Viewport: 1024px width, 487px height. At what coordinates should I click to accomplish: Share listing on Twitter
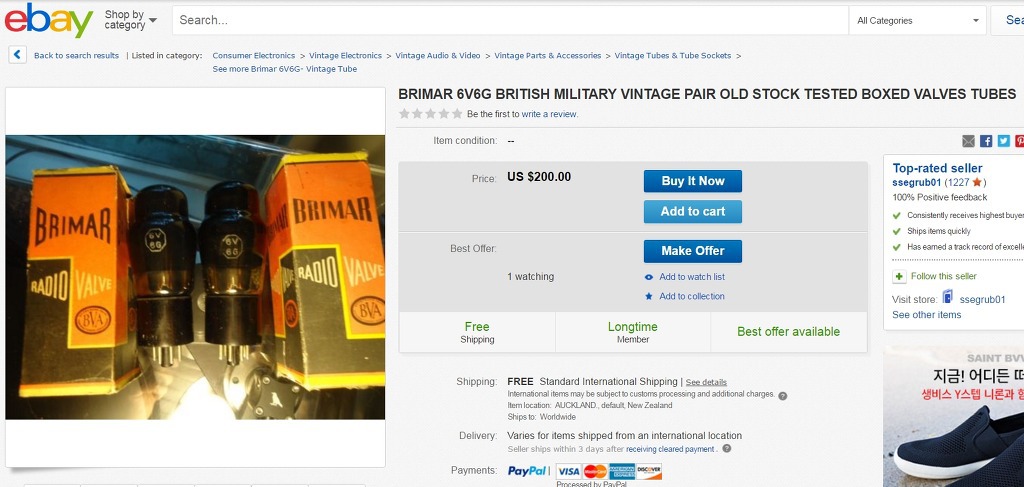(x=1003, y=141)
